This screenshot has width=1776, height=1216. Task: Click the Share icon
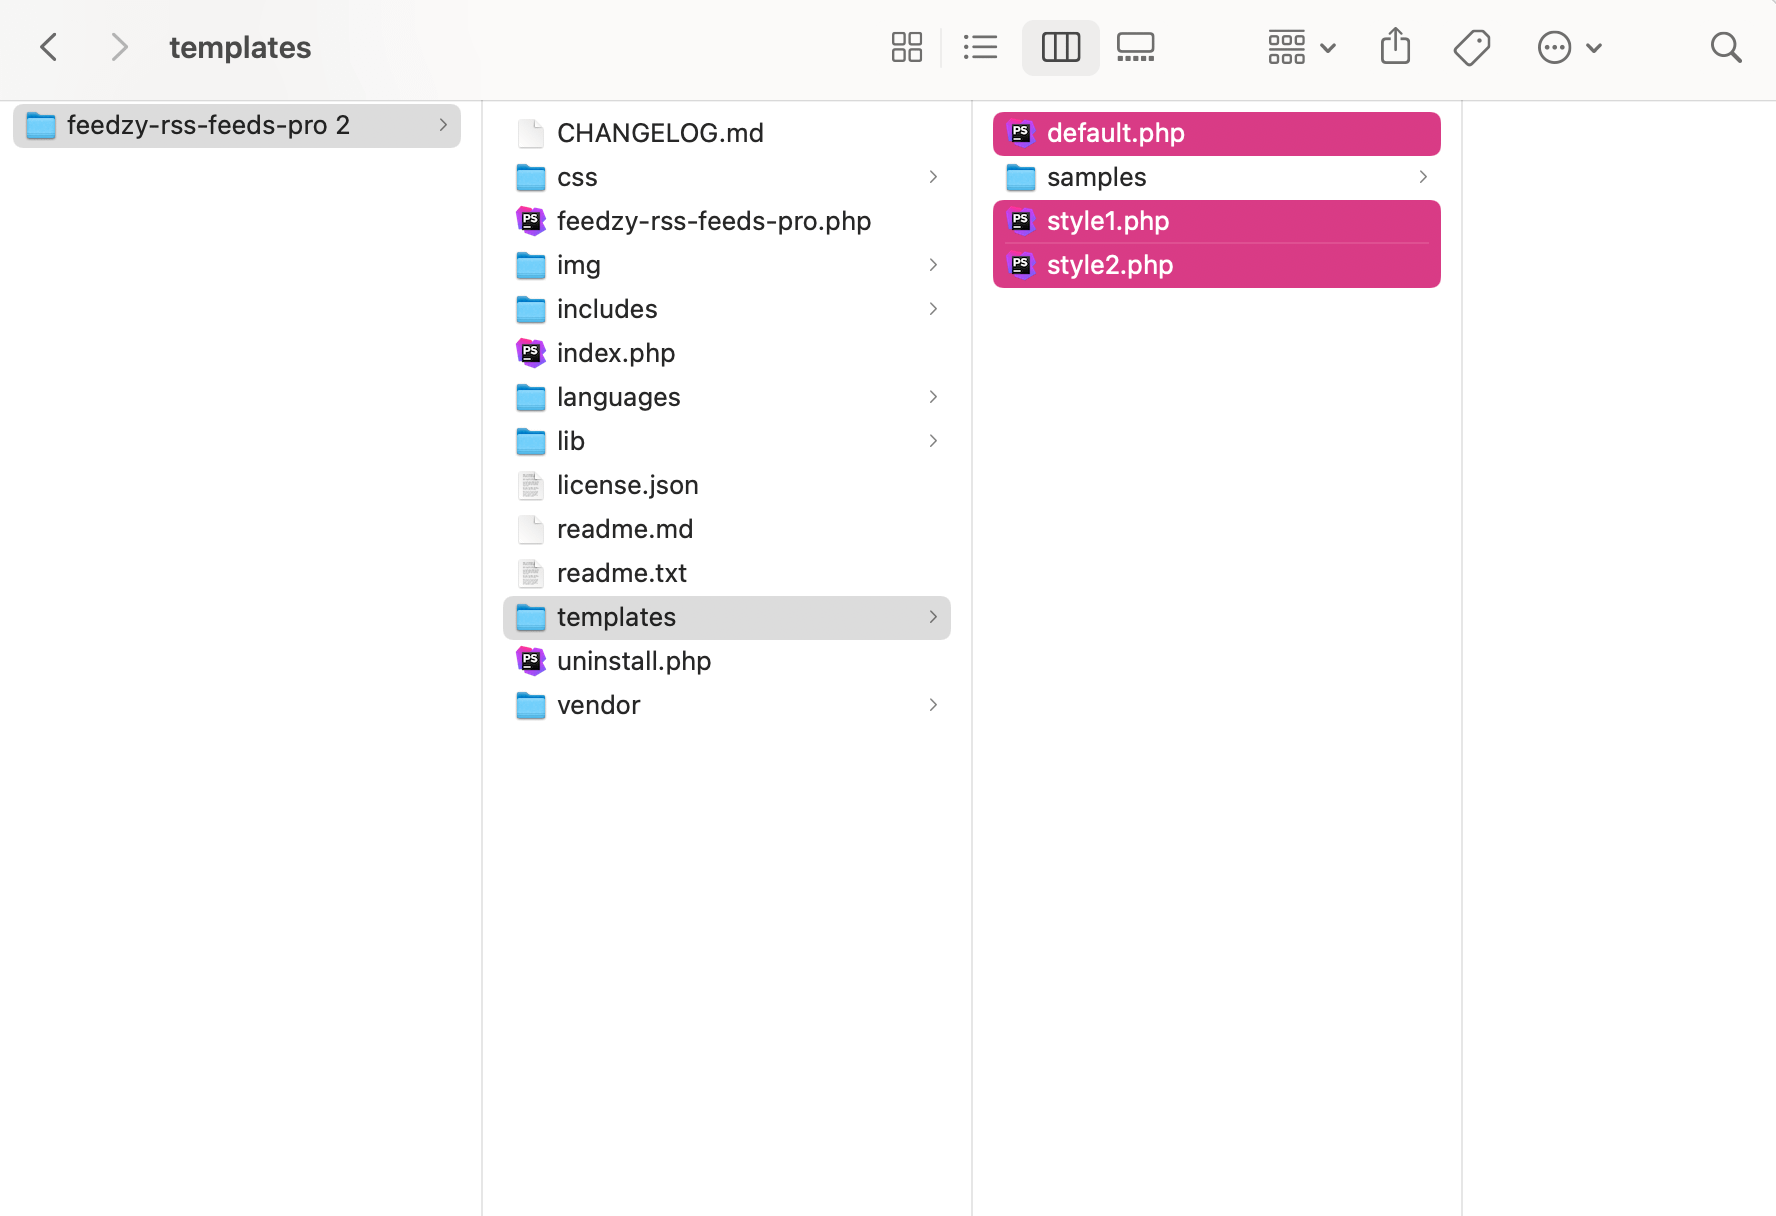tap(1395, 47)
